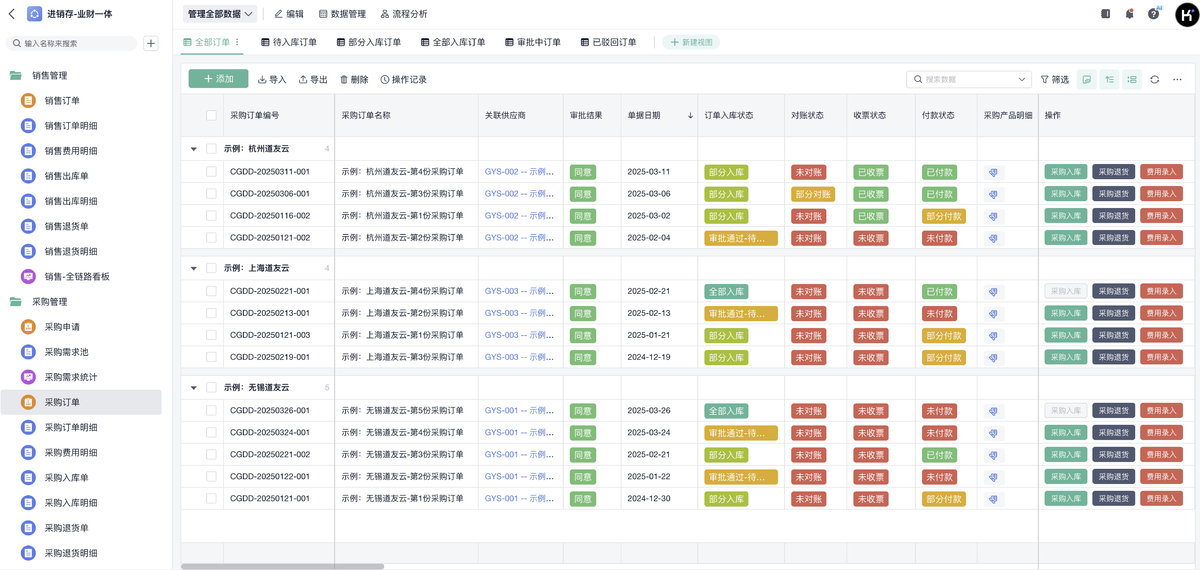Screen dimensions: 1200x570
Task: Collapse the 示例：无锡道友云 group
Action: (194, 388)
